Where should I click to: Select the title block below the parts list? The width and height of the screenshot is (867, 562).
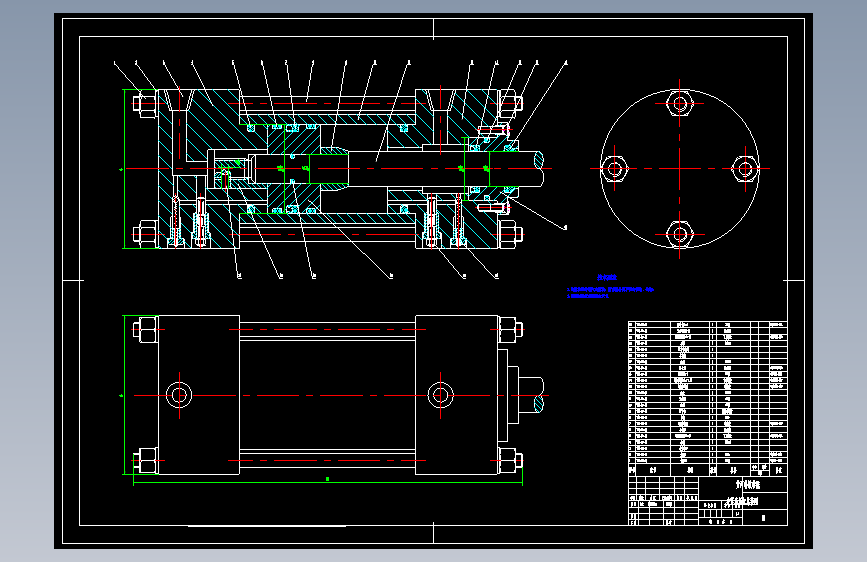[x=708, y=501]
